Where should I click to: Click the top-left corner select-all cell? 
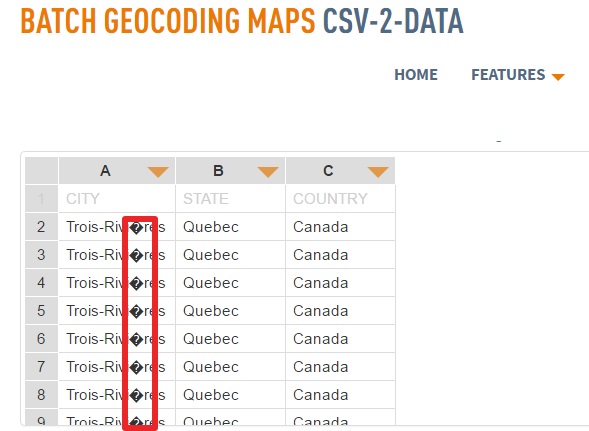tap(41, 171)
